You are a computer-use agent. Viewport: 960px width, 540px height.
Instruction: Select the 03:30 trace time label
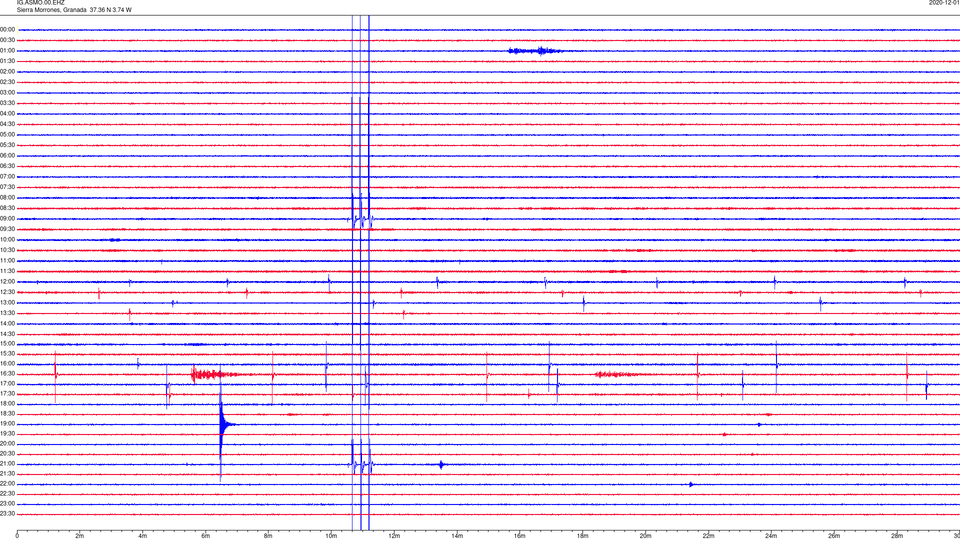(7, 103)
